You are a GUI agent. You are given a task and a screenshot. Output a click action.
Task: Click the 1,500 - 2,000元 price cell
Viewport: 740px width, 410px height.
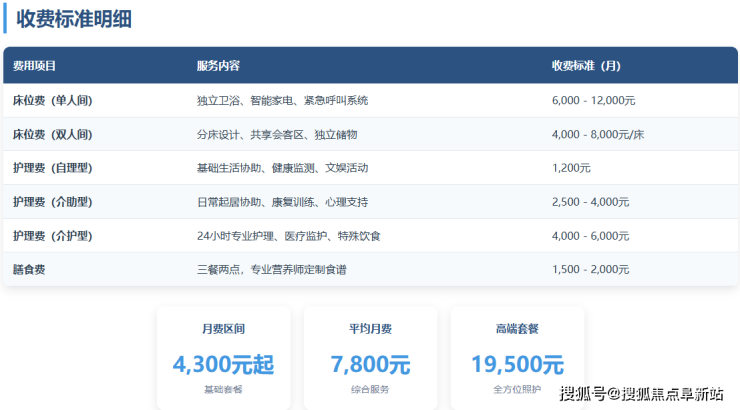click(x=590, y=269)
